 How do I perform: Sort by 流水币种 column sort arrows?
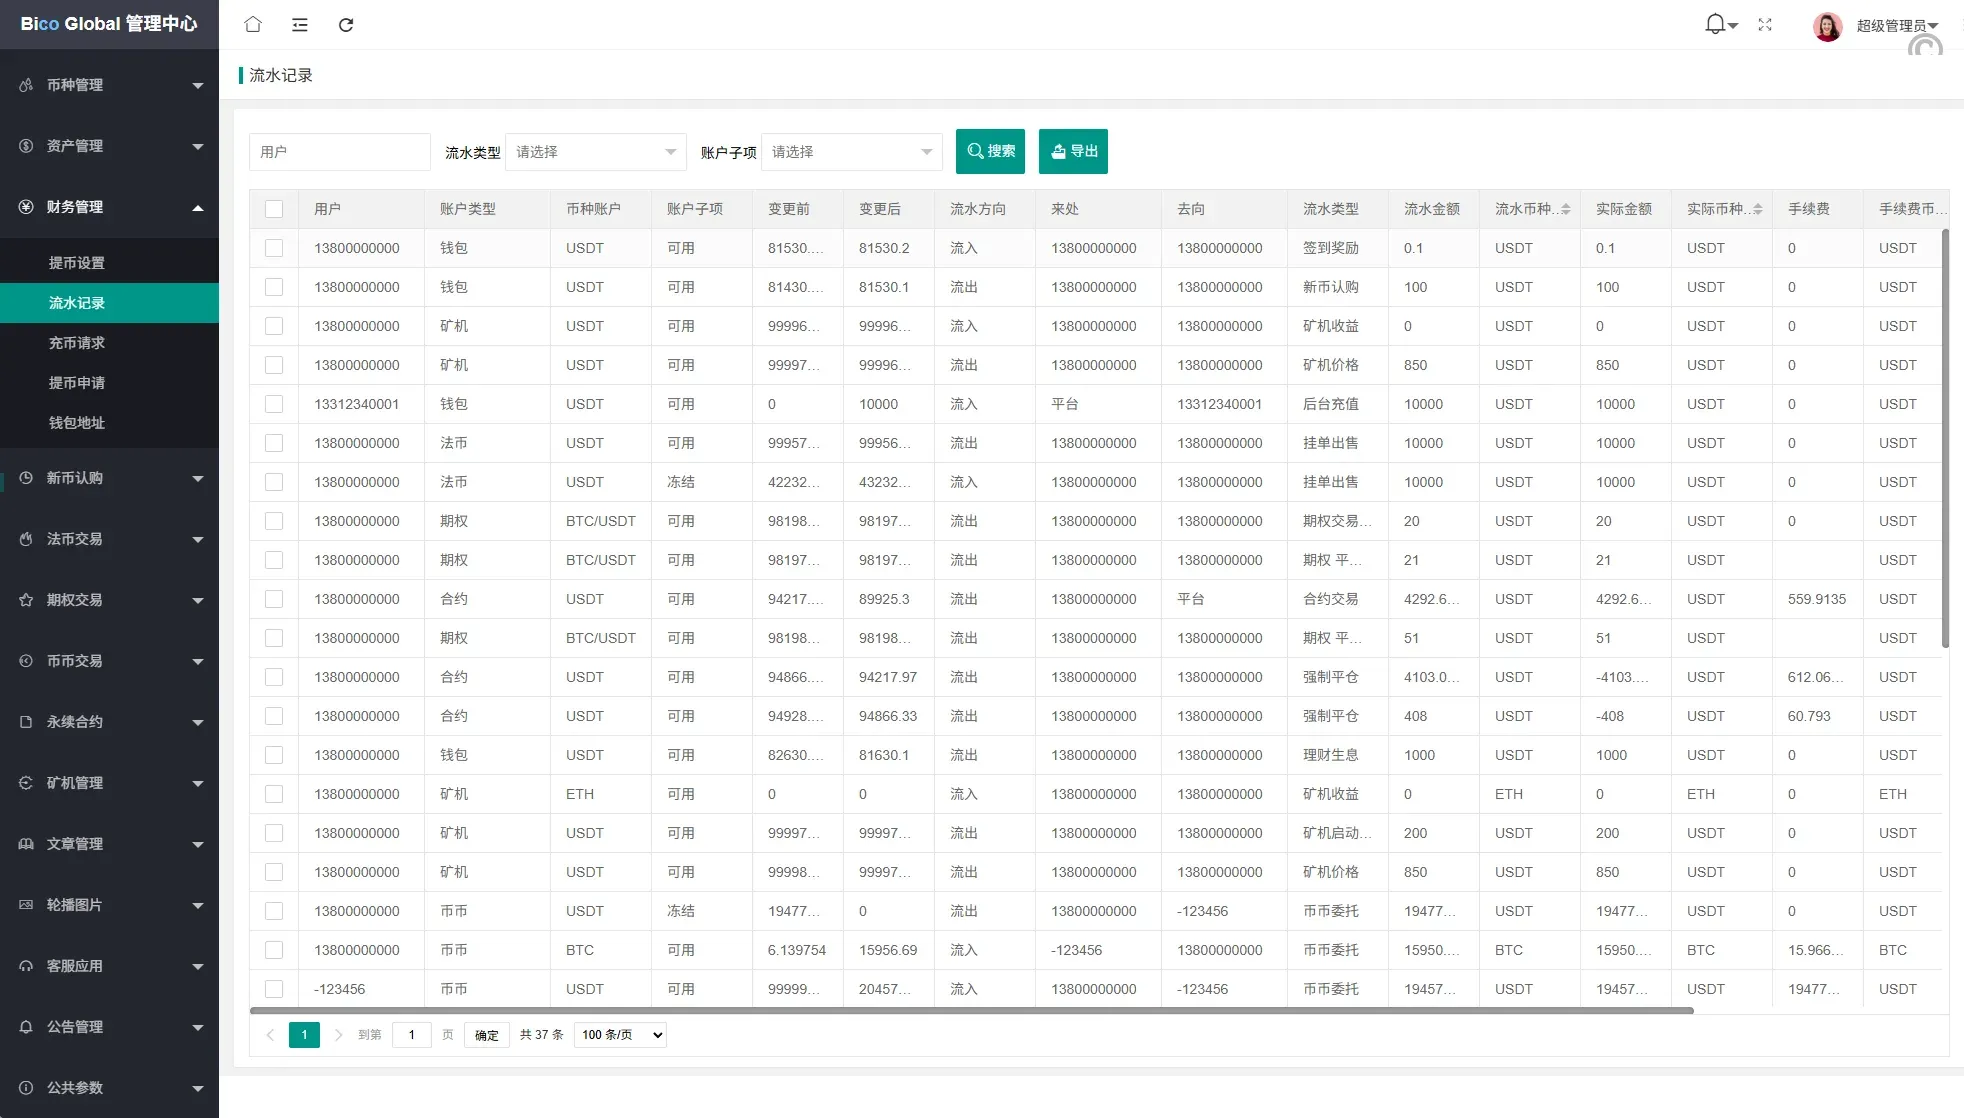pyautogui.click(x=1565, y=209)
